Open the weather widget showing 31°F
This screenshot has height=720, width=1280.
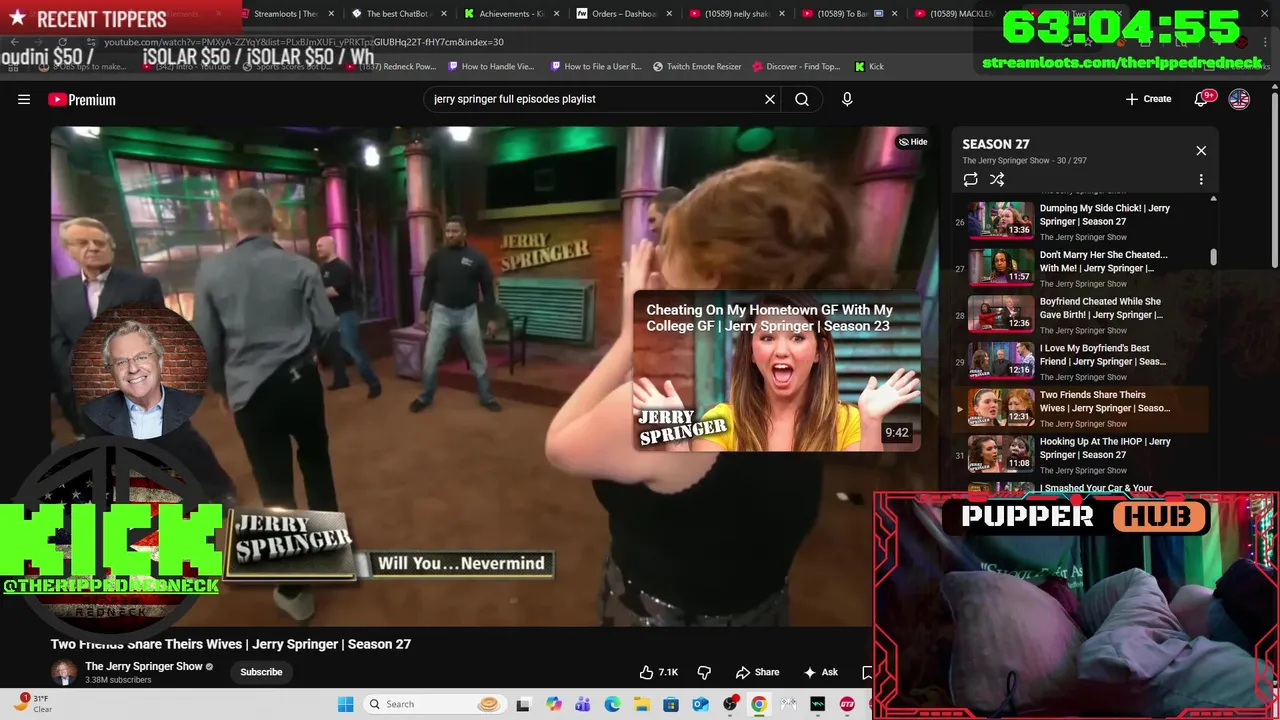32,704
